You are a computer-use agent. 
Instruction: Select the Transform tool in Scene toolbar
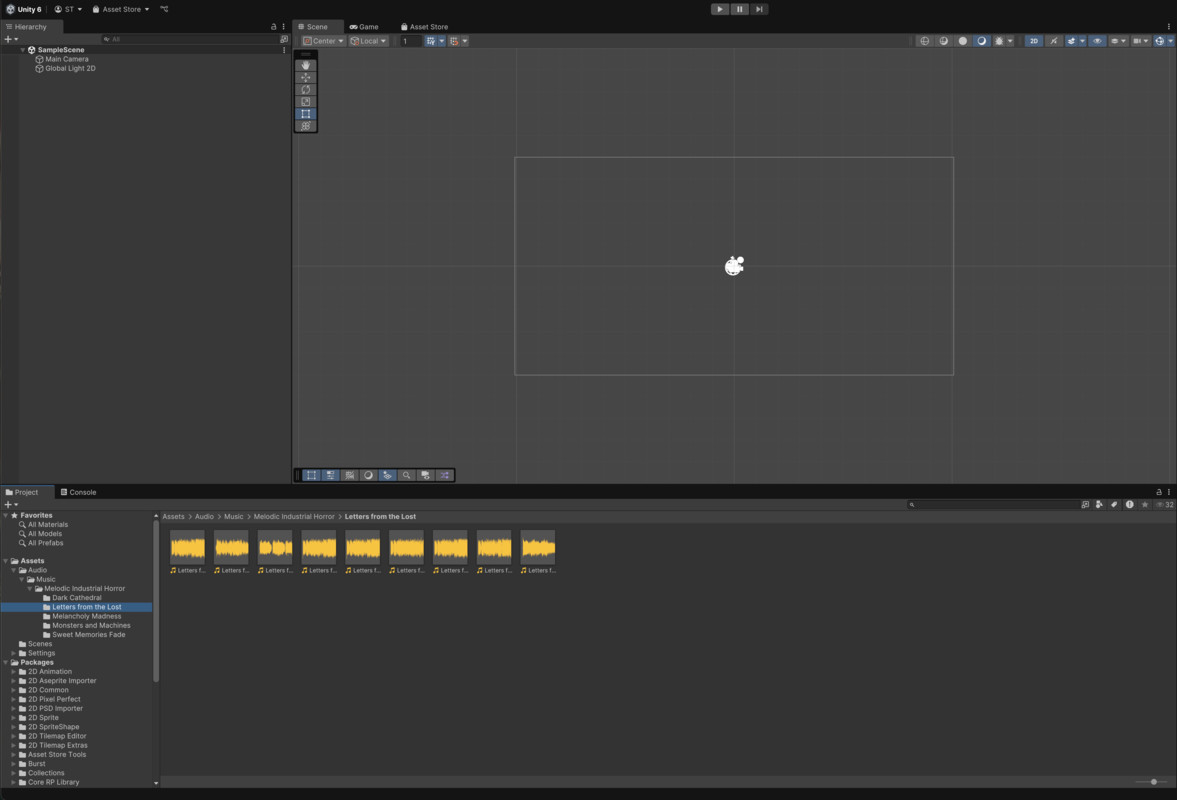306,126
